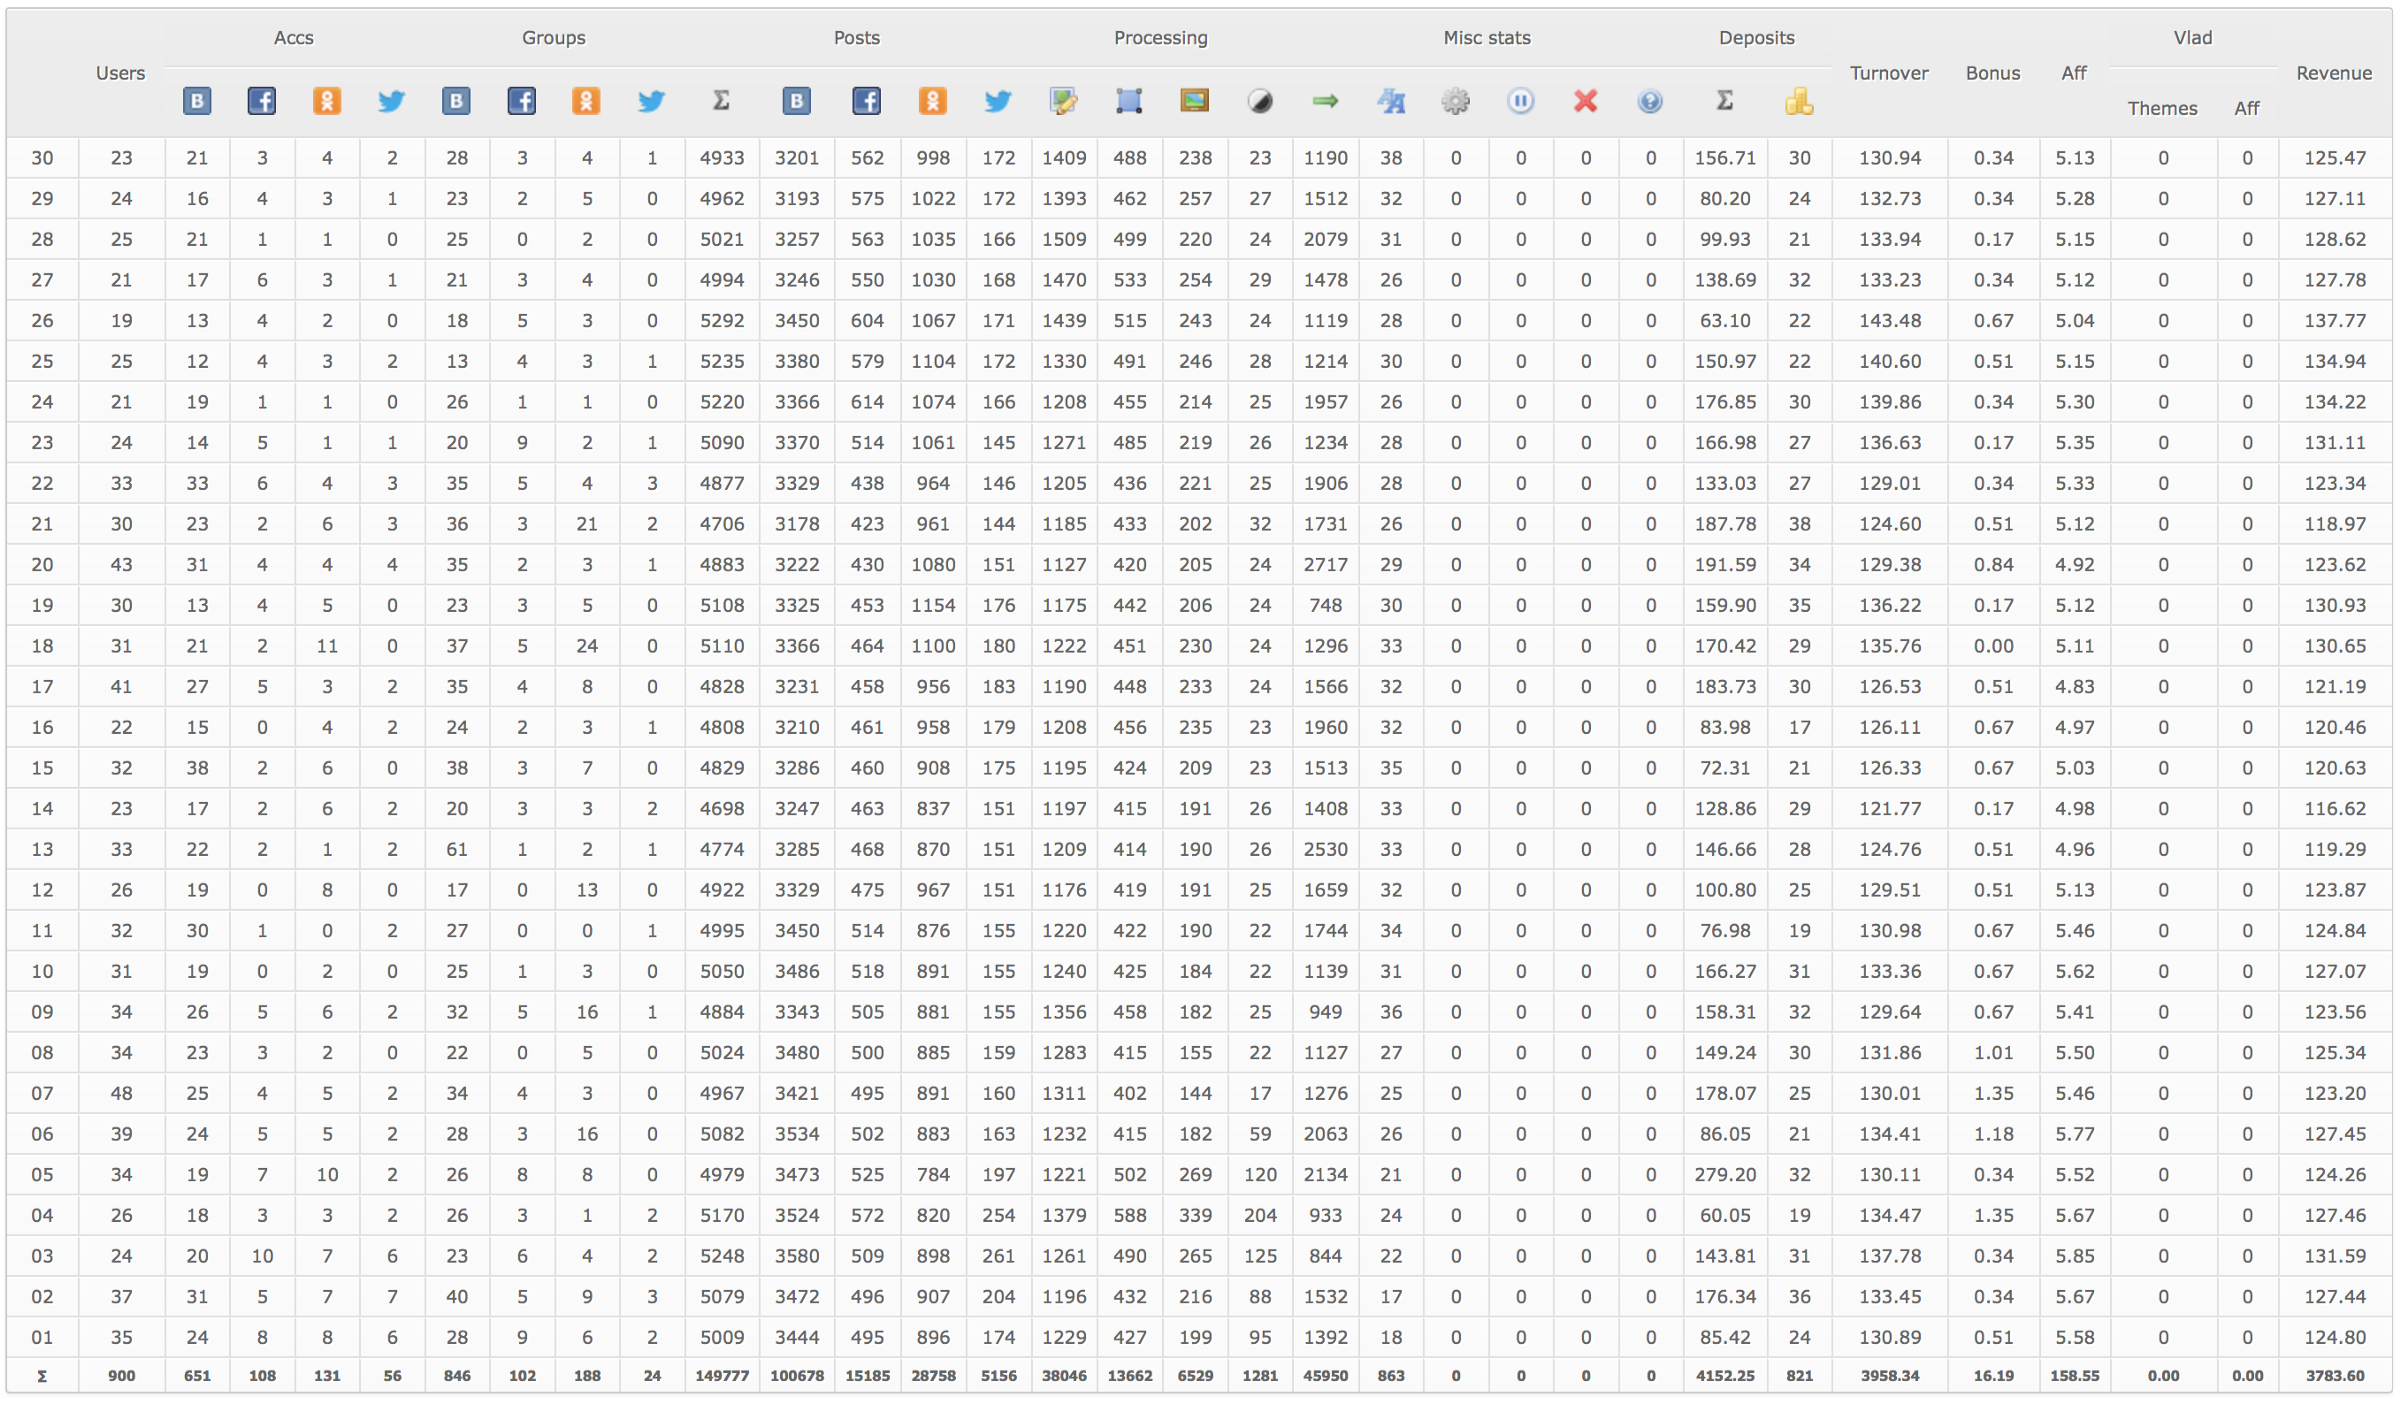This screenshot has height=1404, width=2400.
Task: Click the Odnoklassniki icon under Posts
Action: coord(932,101)
